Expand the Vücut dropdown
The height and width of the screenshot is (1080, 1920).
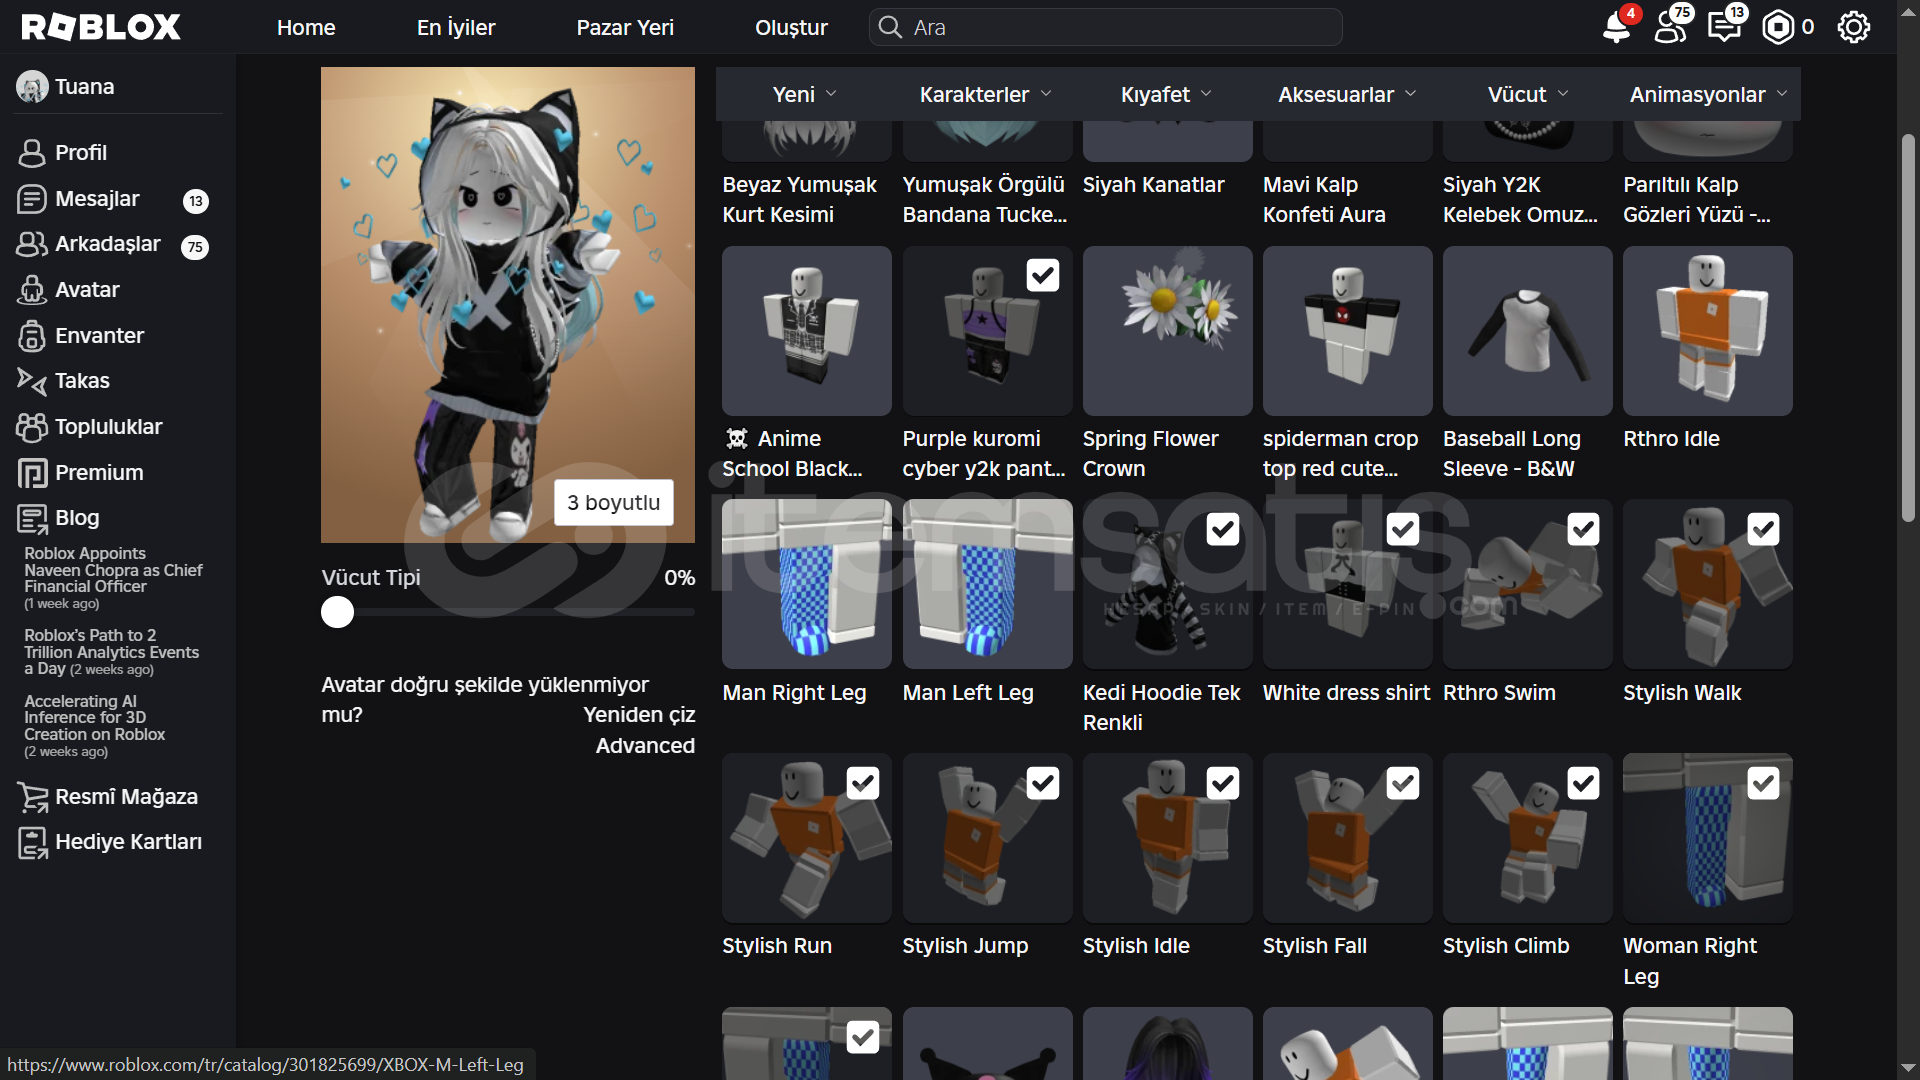[x=1528, y=94]
